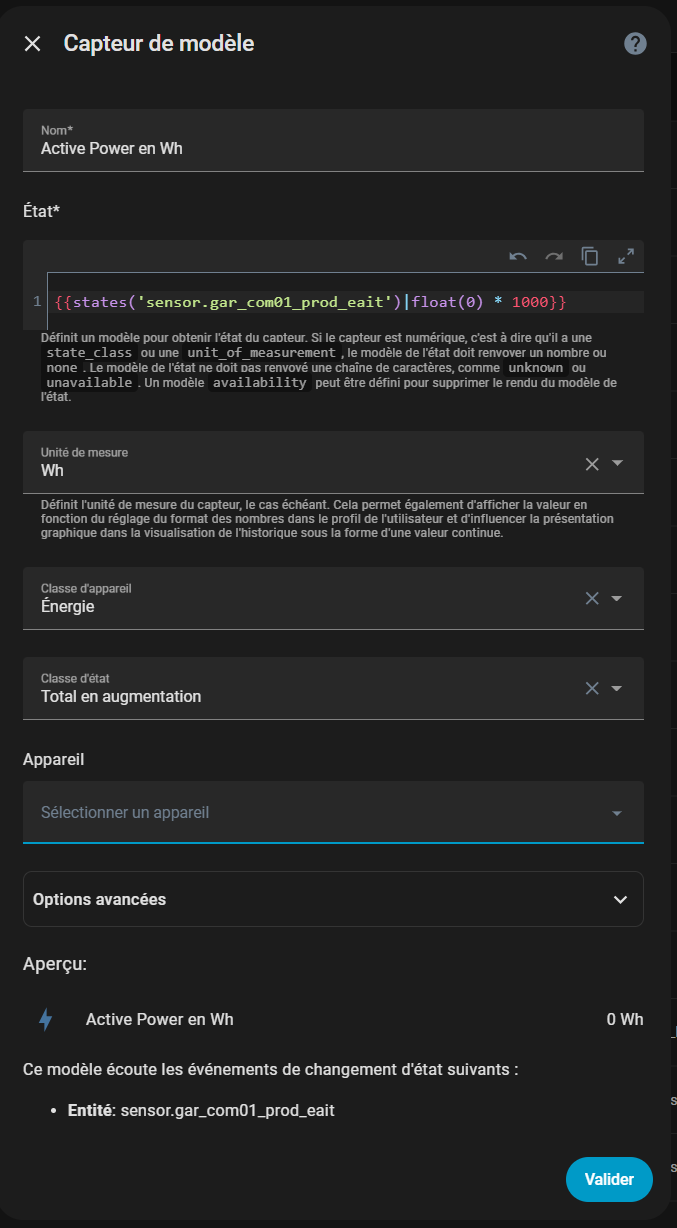Viewport: 677px width, 1228px height.
Task: Expand the Options avancées section
Action: click(333, 899)
